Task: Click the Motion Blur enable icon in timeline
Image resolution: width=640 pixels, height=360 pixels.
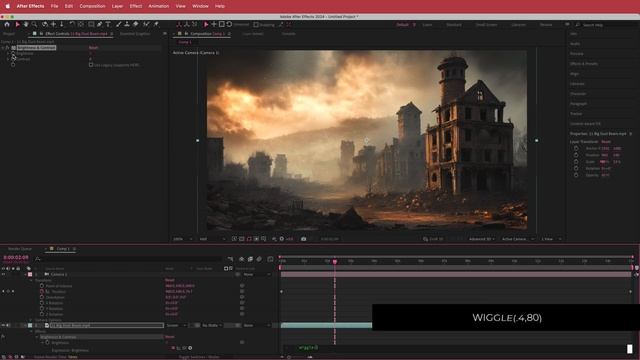Action: [259, 259]
